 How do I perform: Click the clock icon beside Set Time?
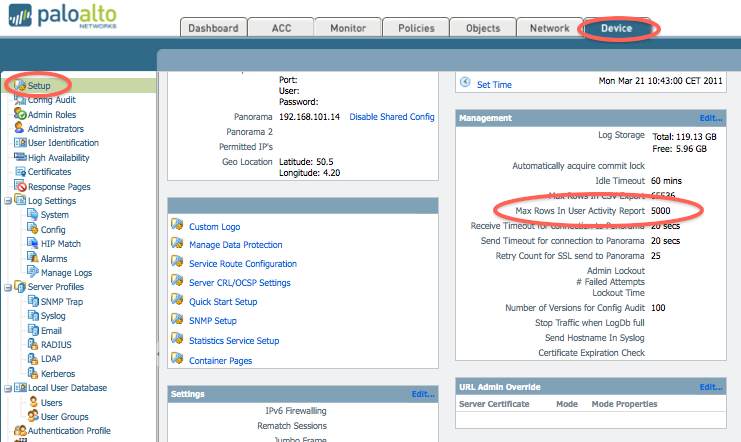point(465,82)
